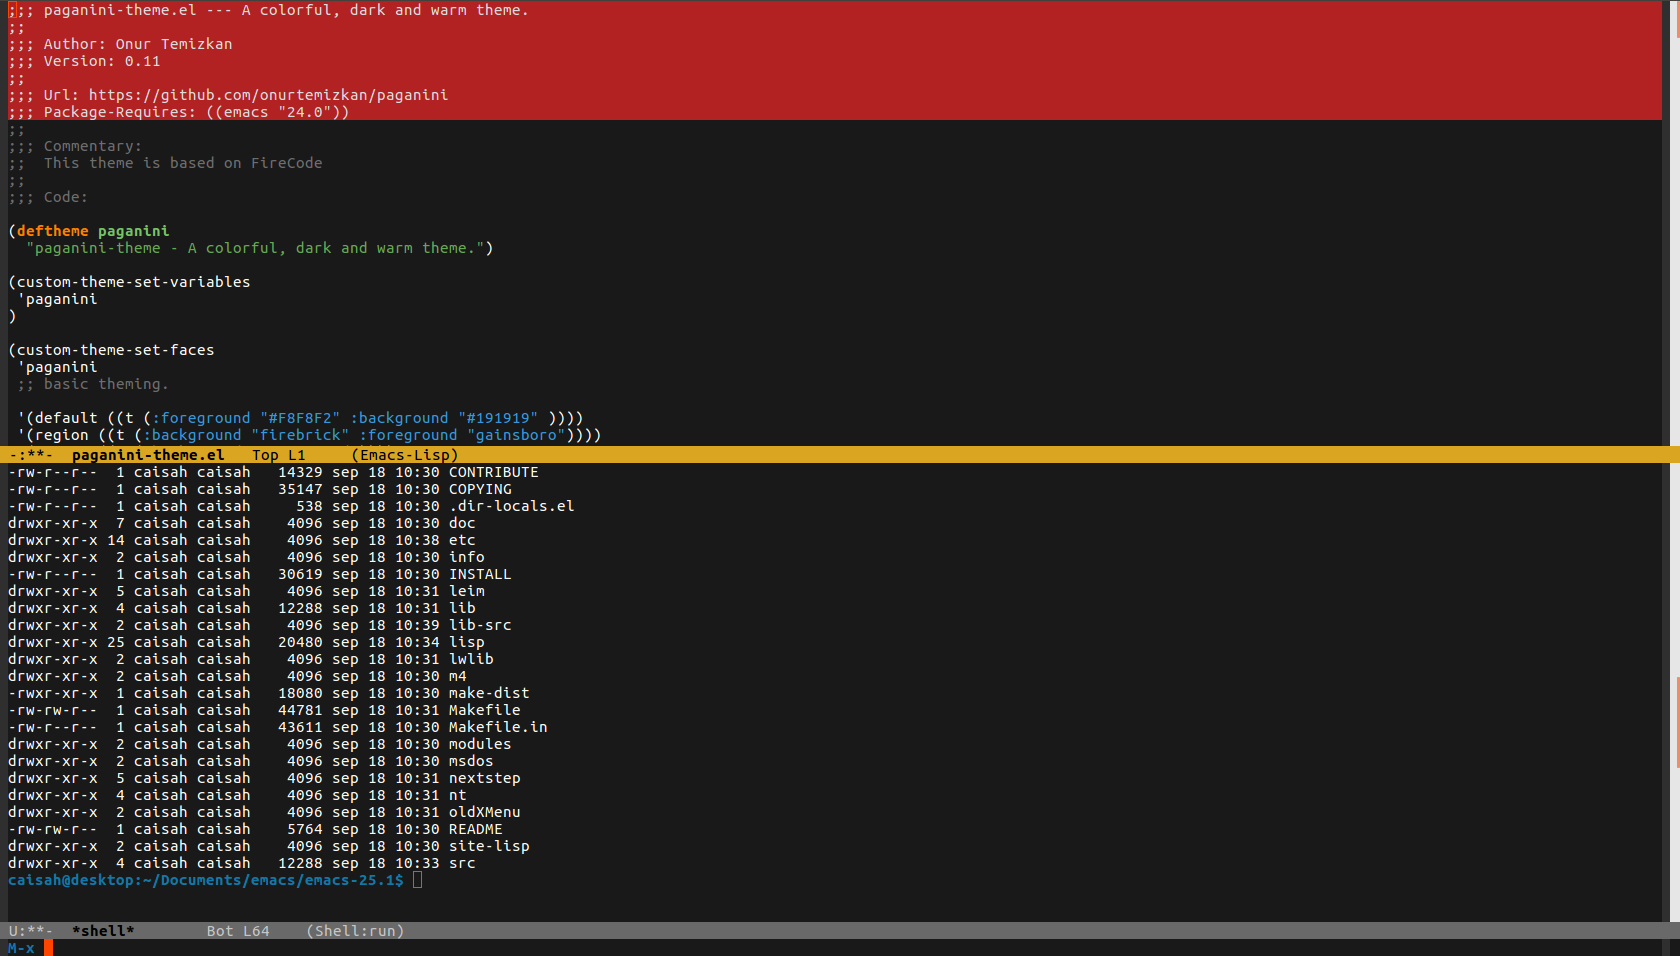Click the theme docstring line
Screen dimensions: 1680x956
[x=260, y=248]
